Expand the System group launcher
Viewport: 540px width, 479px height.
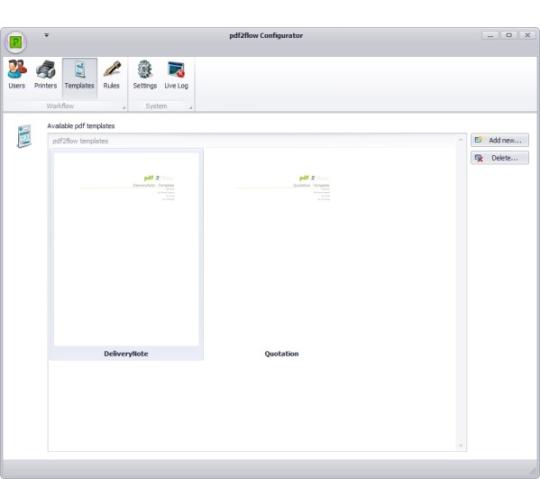click(x=190, y=108)
